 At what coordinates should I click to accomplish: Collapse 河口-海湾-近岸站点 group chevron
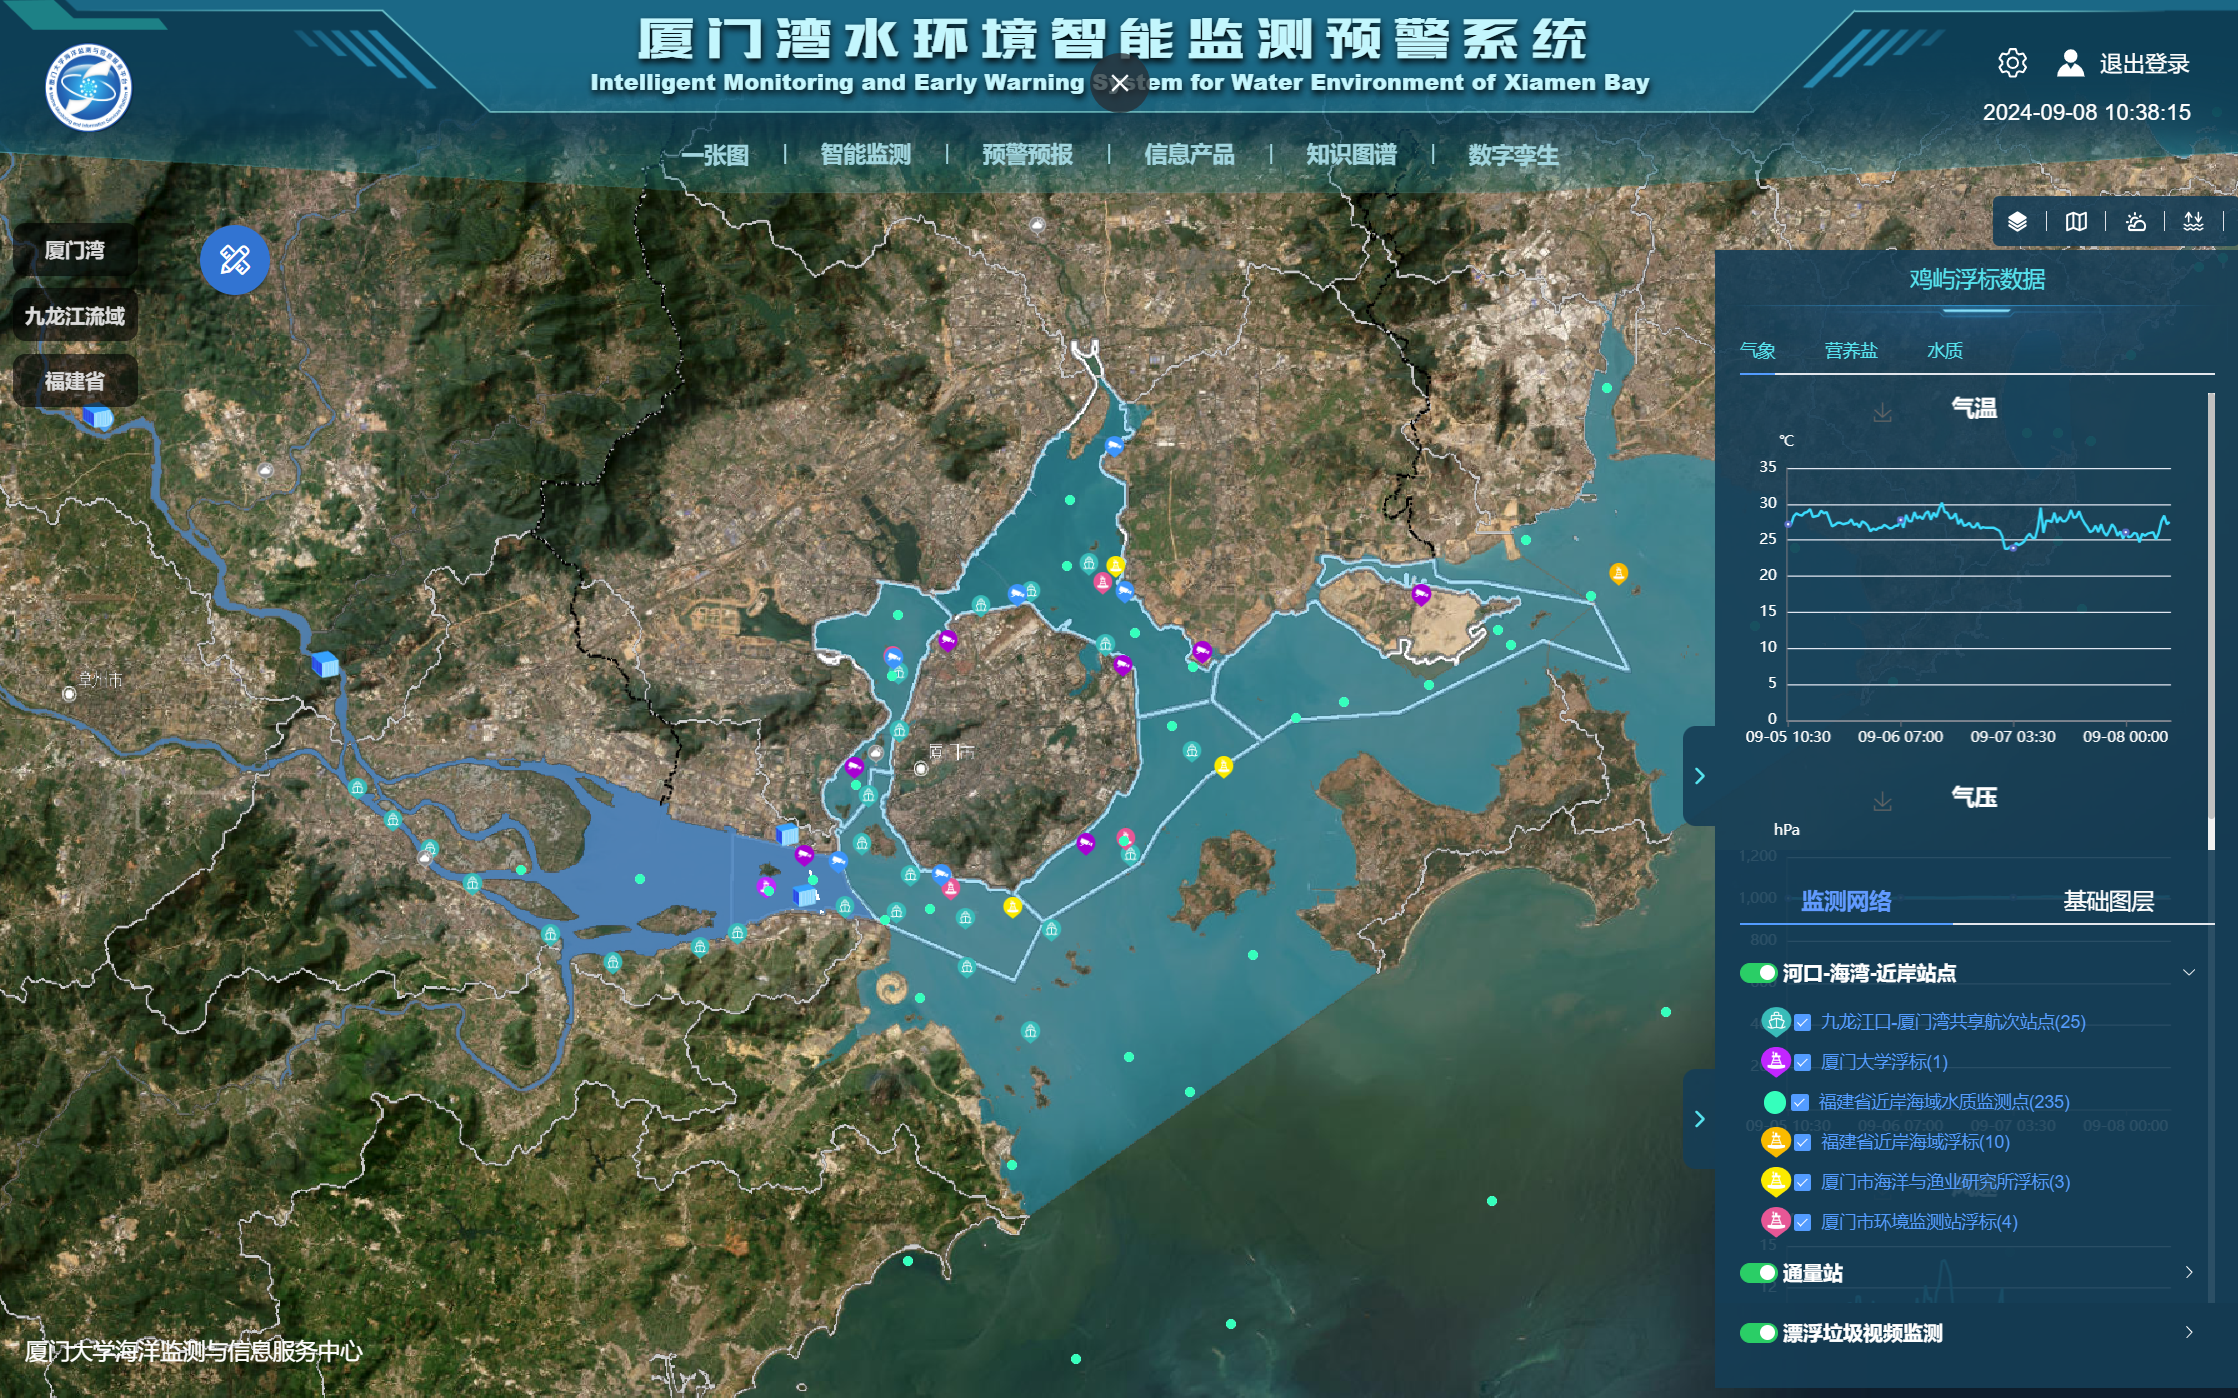tap(2189, 973)
